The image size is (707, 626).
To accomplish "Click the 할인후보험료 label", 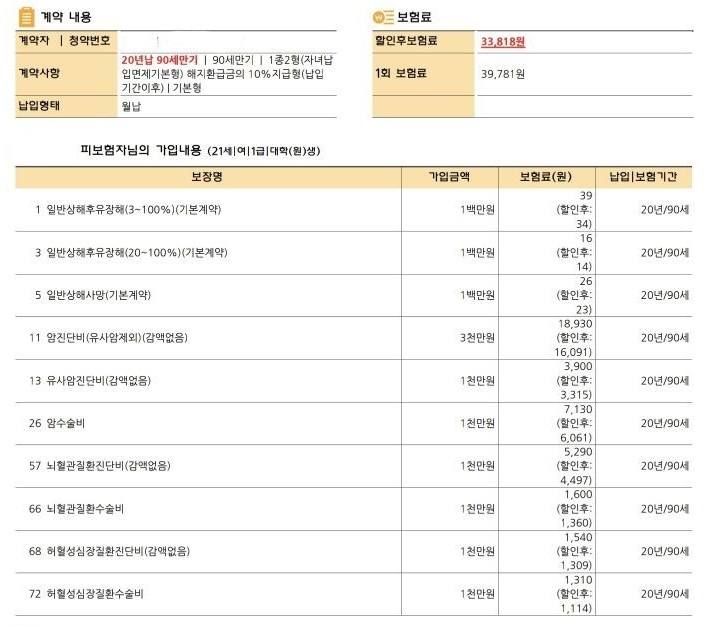I will (406, 41).
